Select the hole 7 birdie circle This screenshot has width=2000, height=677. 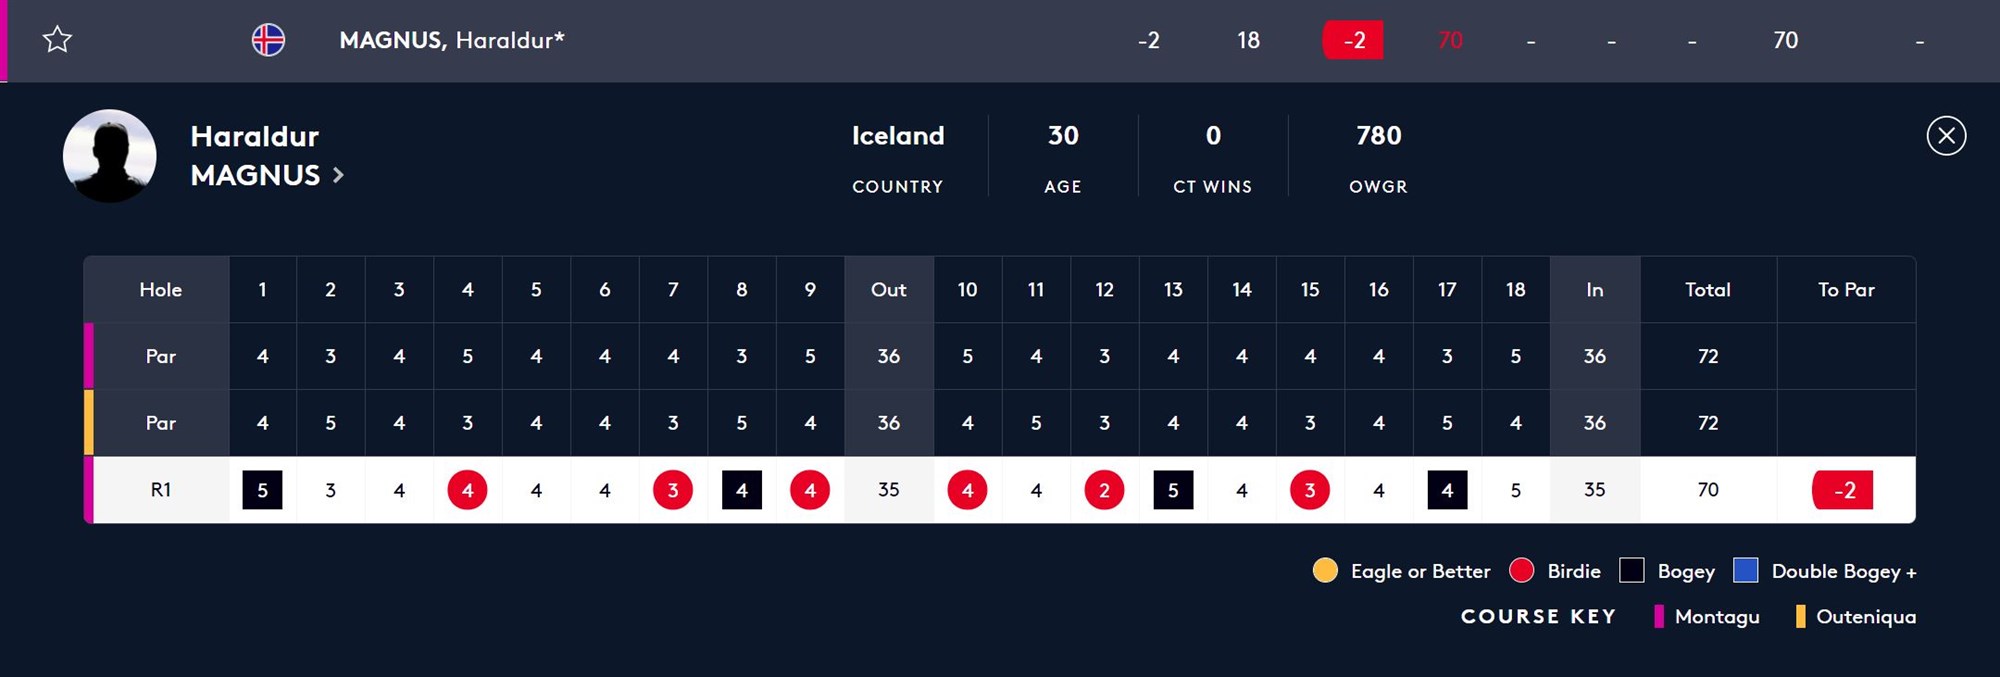[x=673, y=490]
